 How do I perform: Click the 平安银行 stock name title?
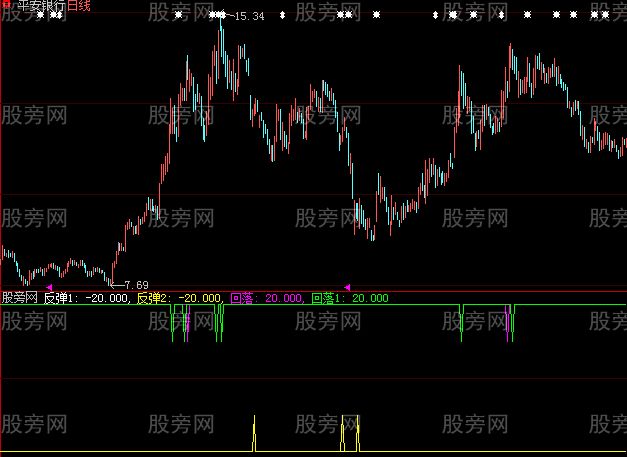39,6
